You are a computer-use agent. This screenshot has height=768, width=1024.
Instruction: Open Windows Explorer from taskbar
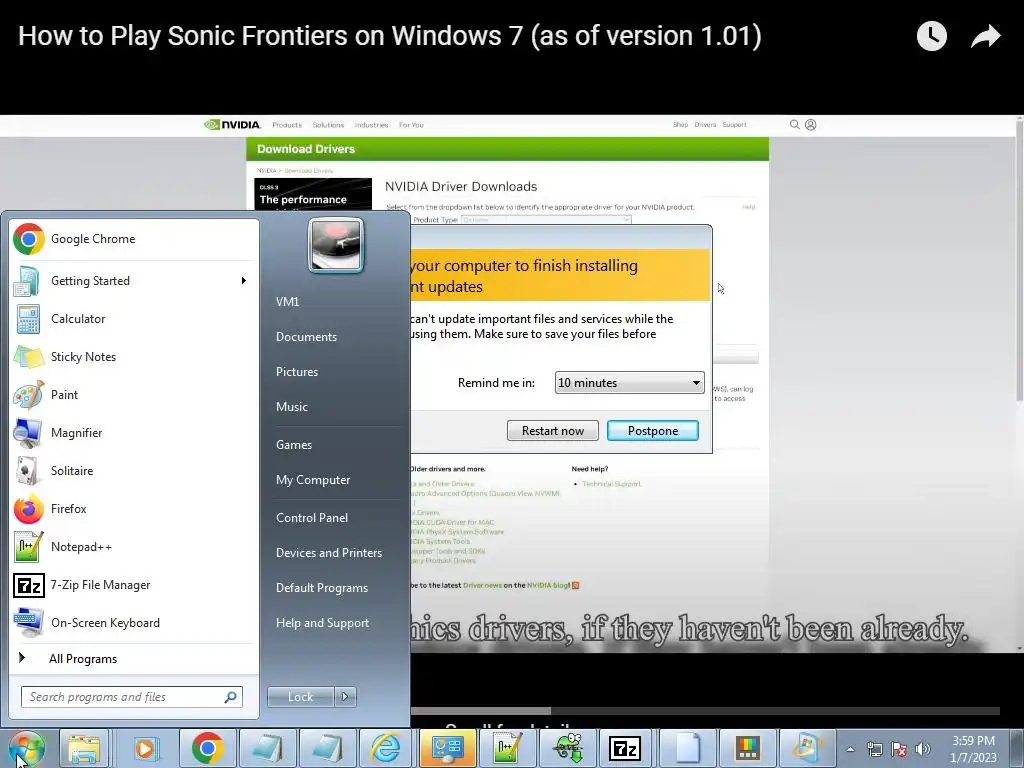(84, 748)
